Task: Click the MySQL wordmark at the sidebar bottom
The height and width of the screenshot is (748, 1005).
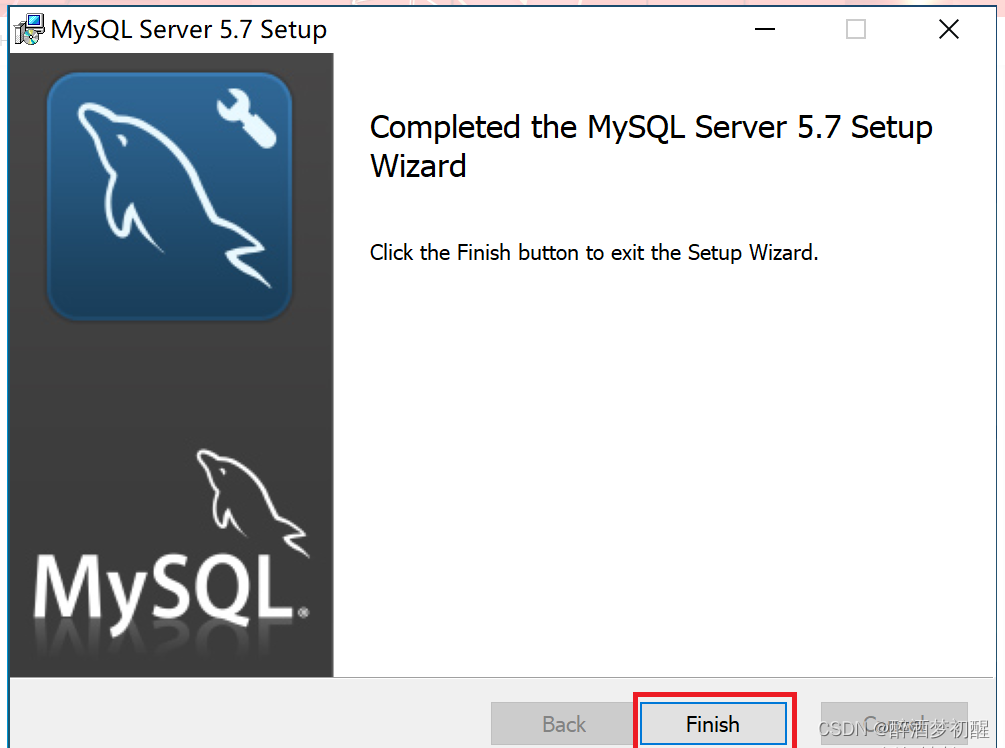Action: click(160, 585)
